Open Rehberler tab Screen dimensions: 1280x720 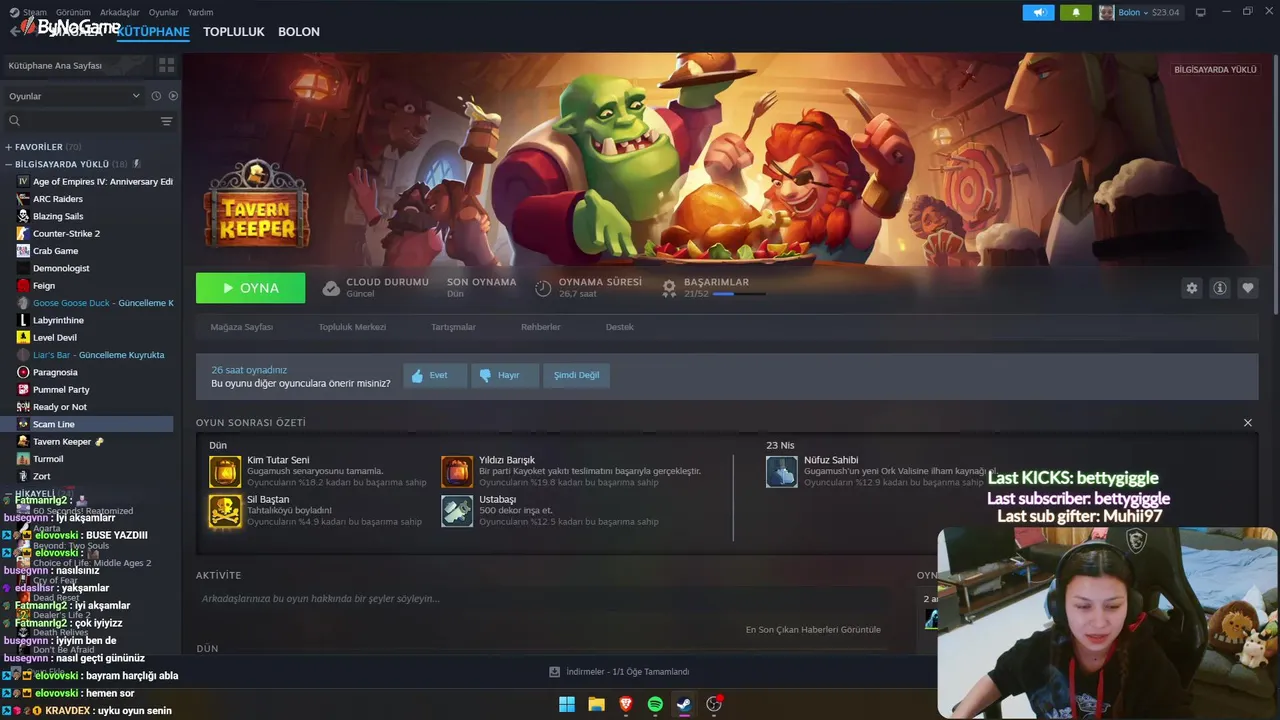coord(540,327)
